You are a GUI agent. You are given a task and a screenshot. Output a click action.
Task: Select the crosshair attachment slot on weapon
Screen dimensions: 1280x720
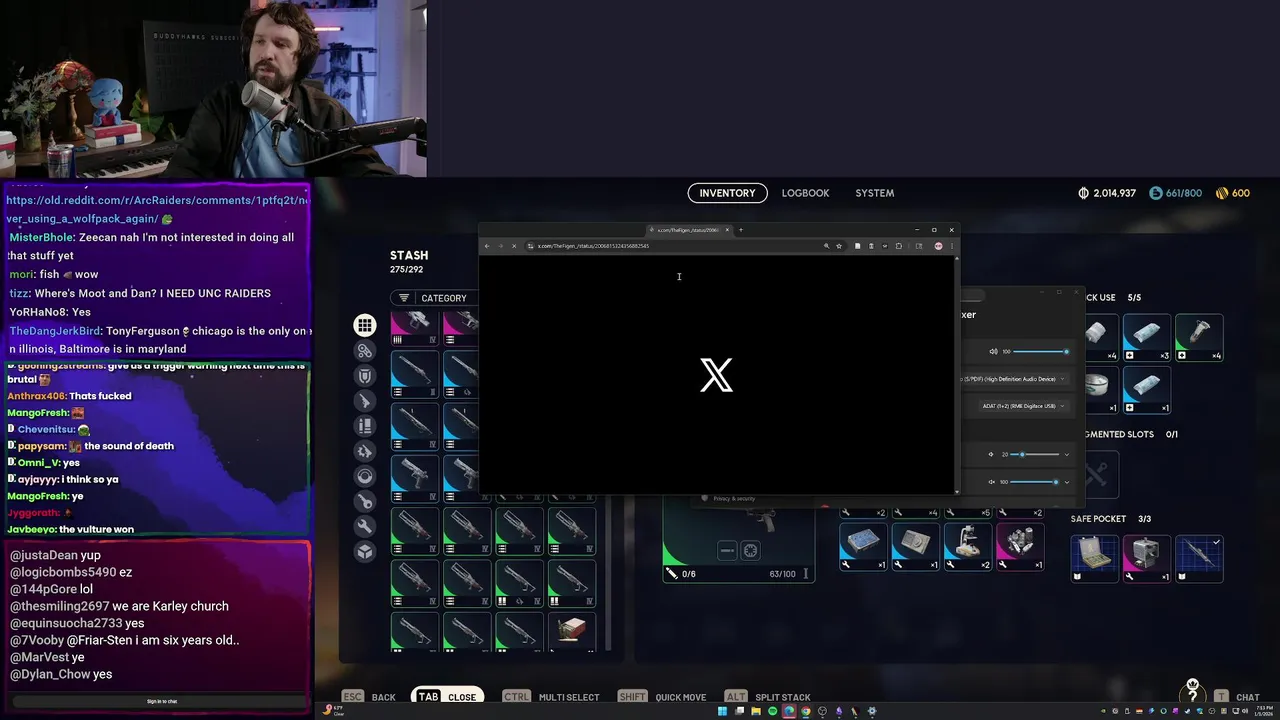point(750,550)
